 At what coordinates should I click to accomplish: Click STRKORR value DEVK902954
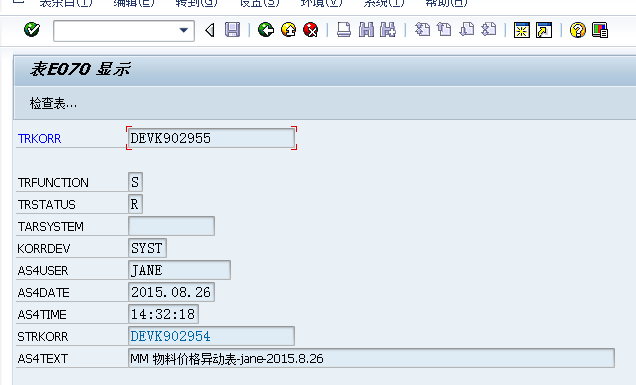point(211,336)
